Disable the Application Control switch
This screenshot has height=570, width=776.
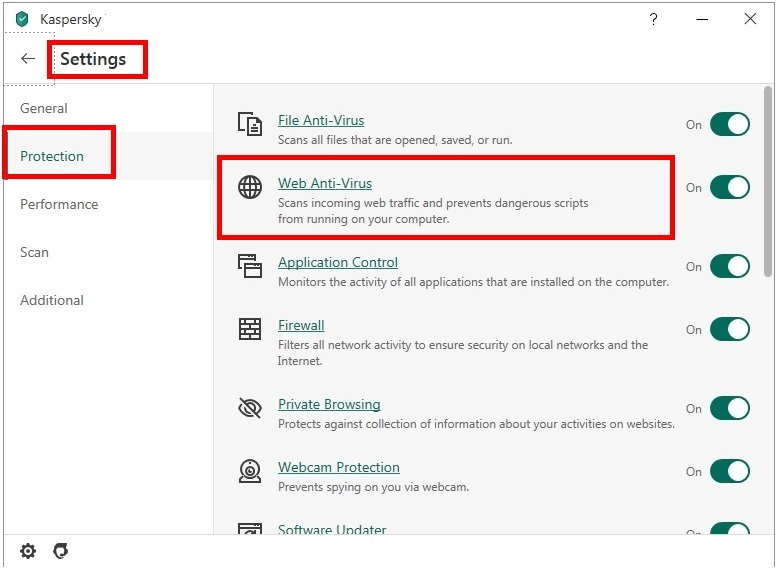[729, 266]
